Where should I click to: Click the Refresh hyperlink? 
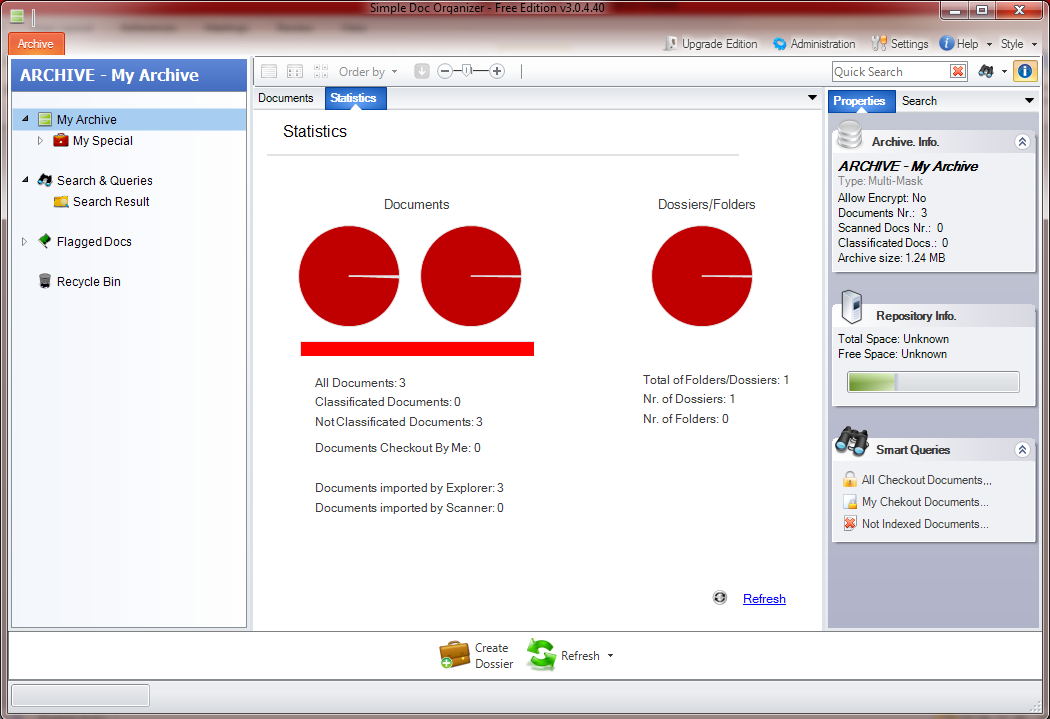click(764, 598)
